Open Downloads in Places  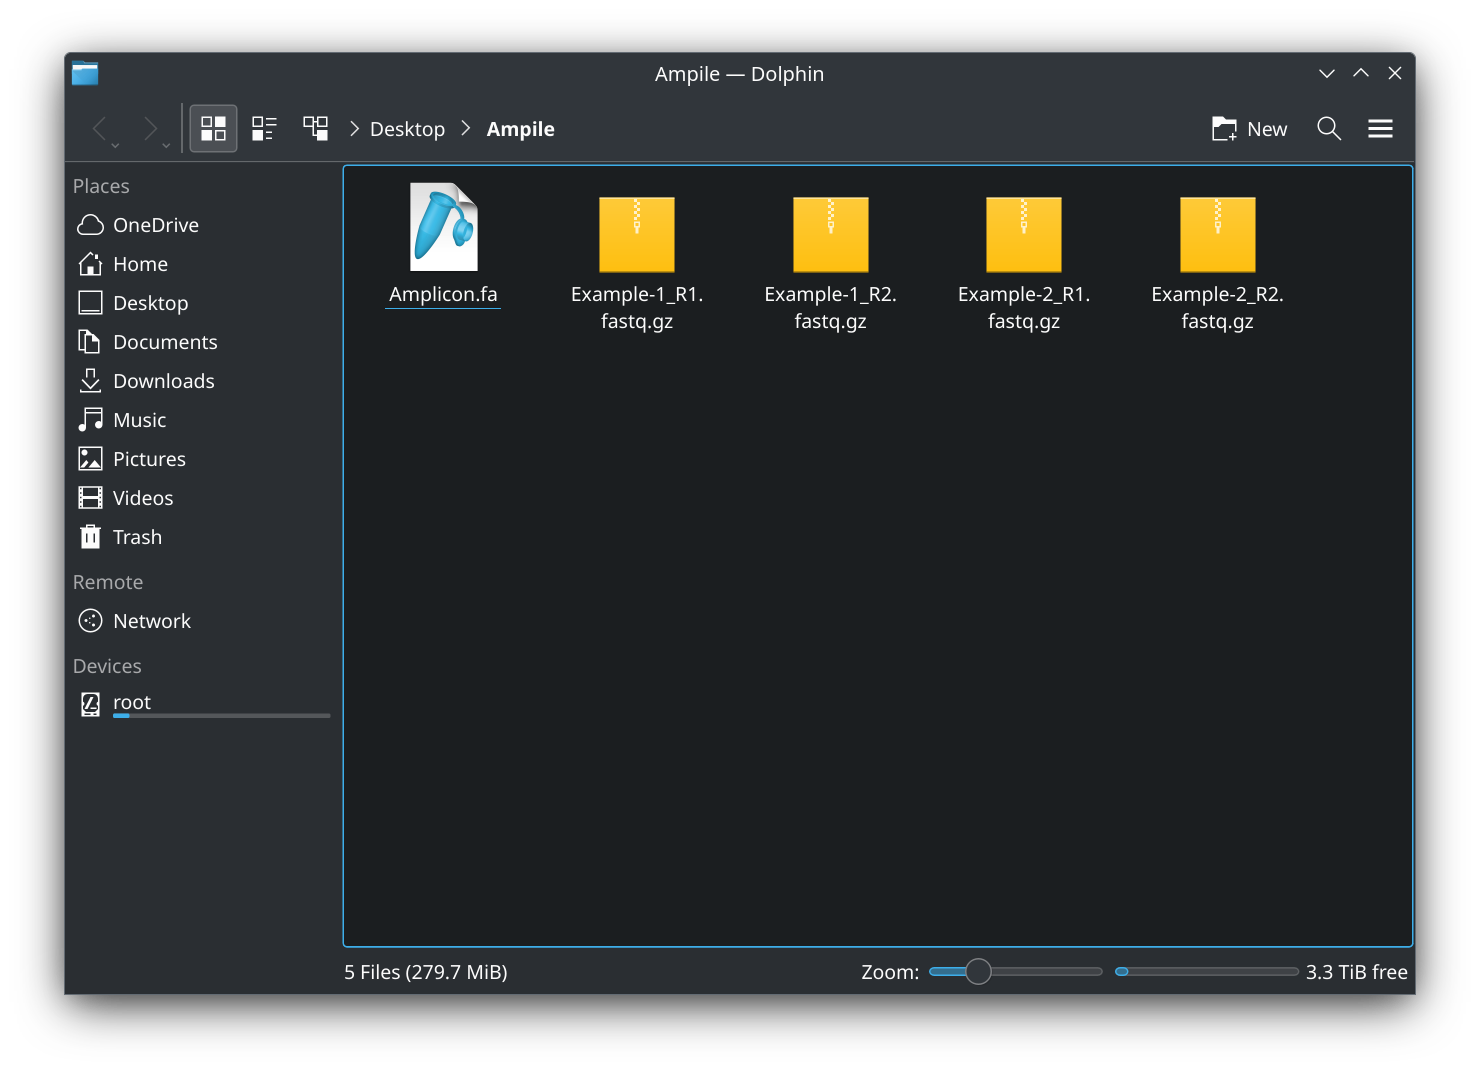click(202, 381)
